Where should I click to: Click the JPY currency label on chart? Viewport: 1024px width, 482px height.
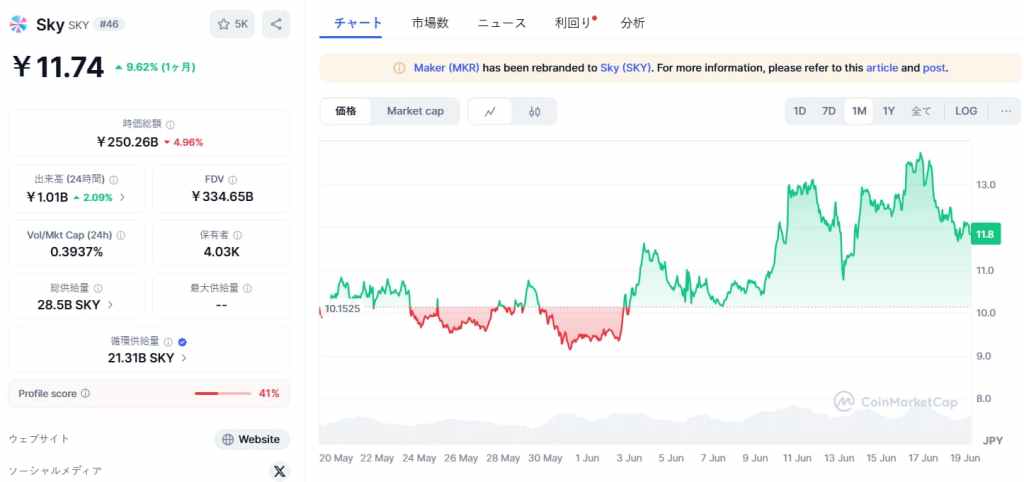pos(993,440)
